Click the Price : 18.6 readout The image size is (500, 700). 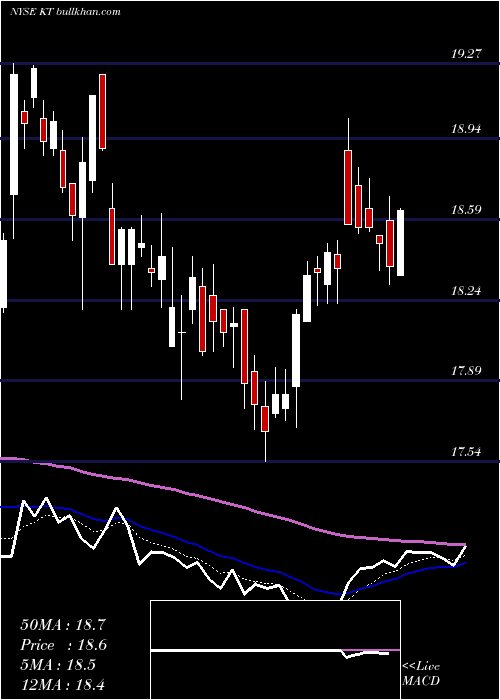tap(64, 645)
